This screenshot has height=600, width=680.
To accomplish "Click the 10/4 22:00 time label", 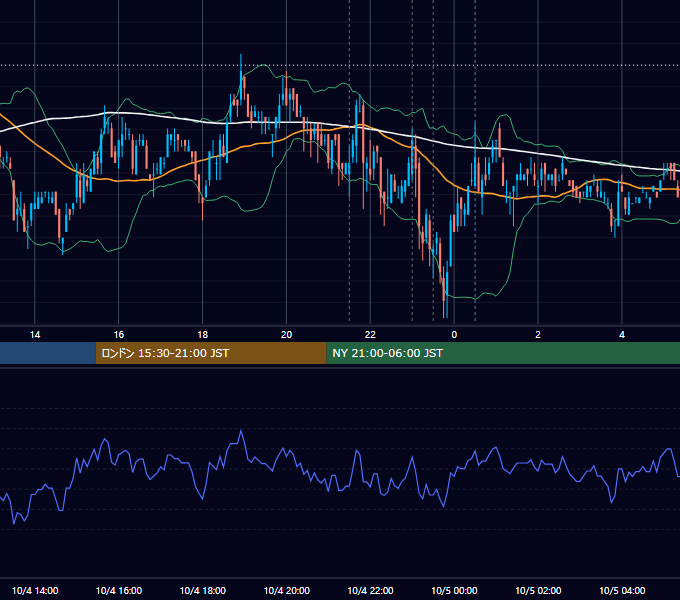I will pos(370,590).
